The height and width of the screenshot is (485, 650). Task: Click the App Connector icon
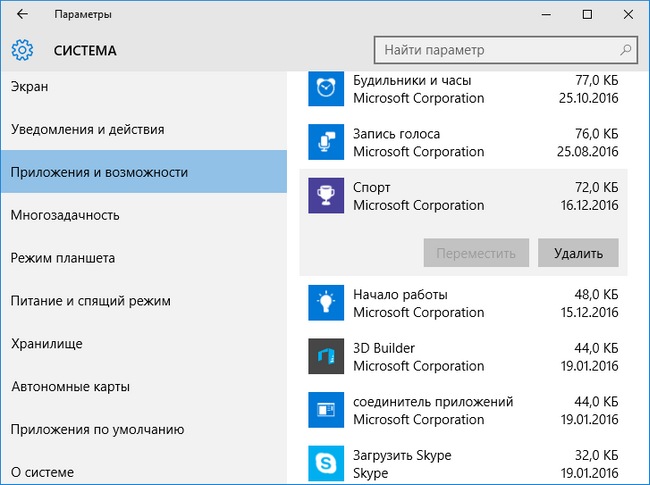pos(326,410)
